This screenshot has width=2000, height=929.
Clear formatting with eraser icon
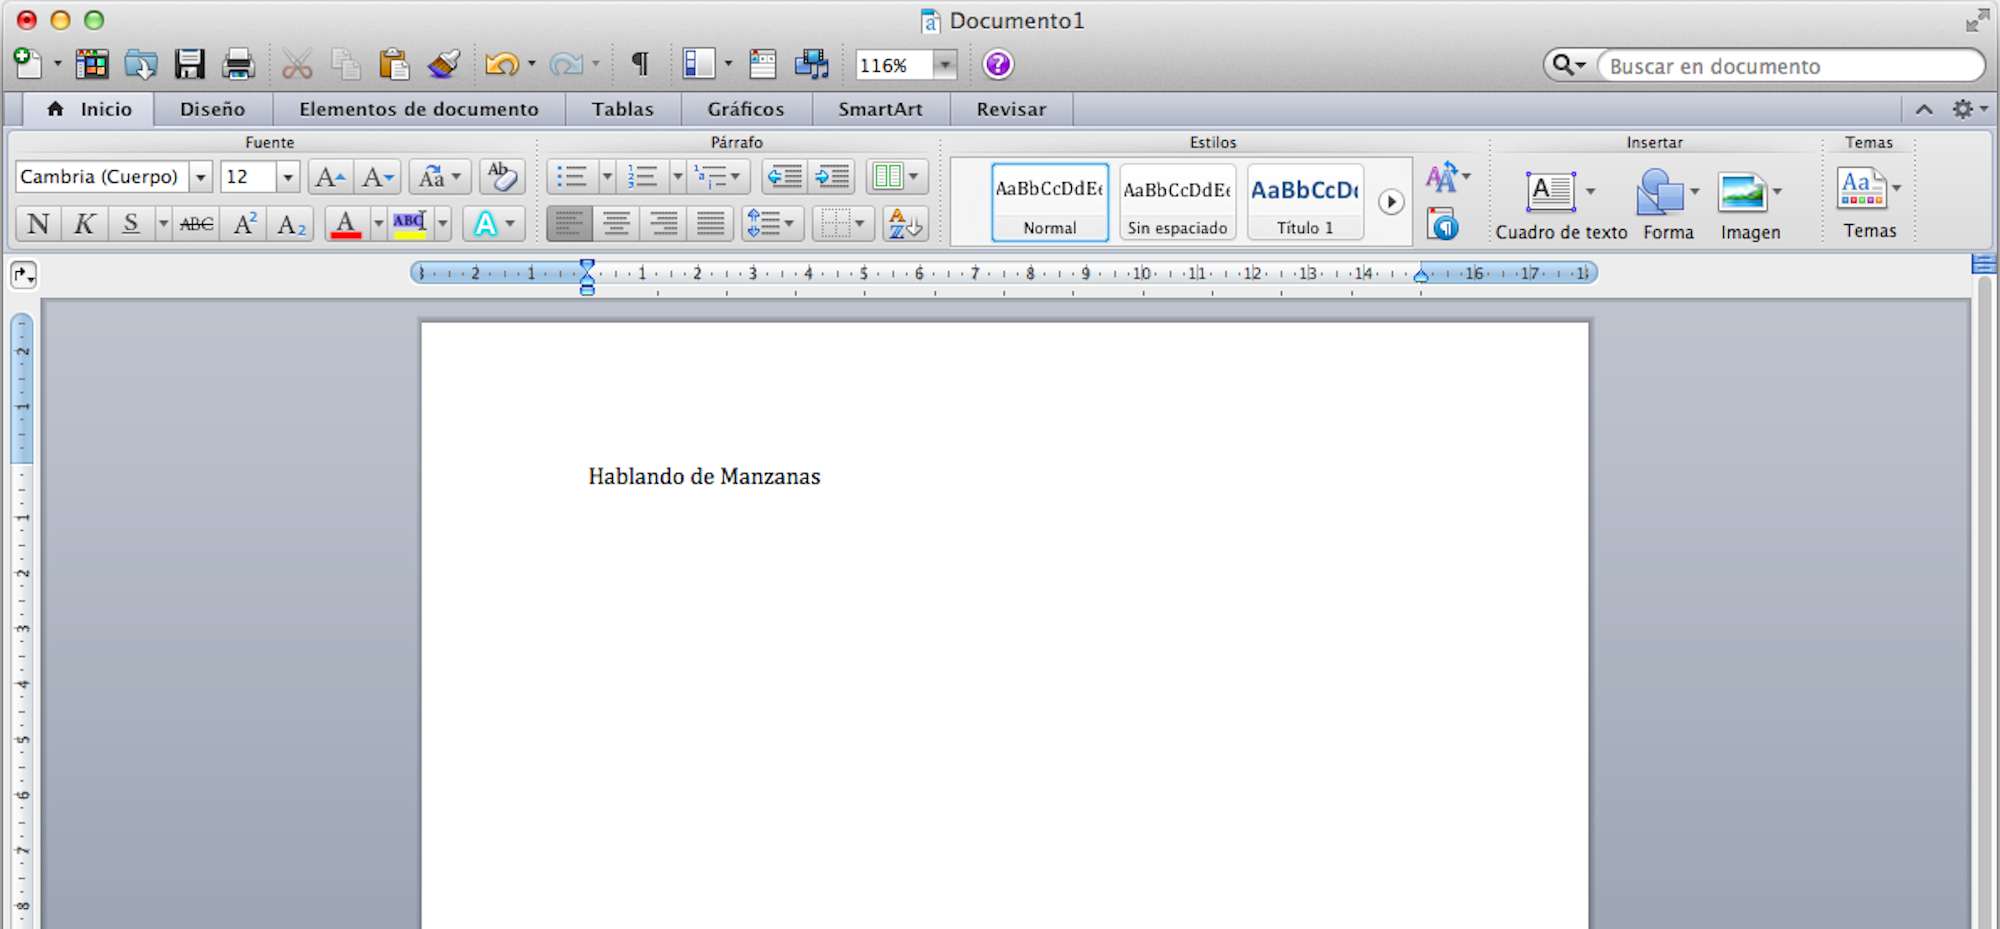[x=502, y=177]
